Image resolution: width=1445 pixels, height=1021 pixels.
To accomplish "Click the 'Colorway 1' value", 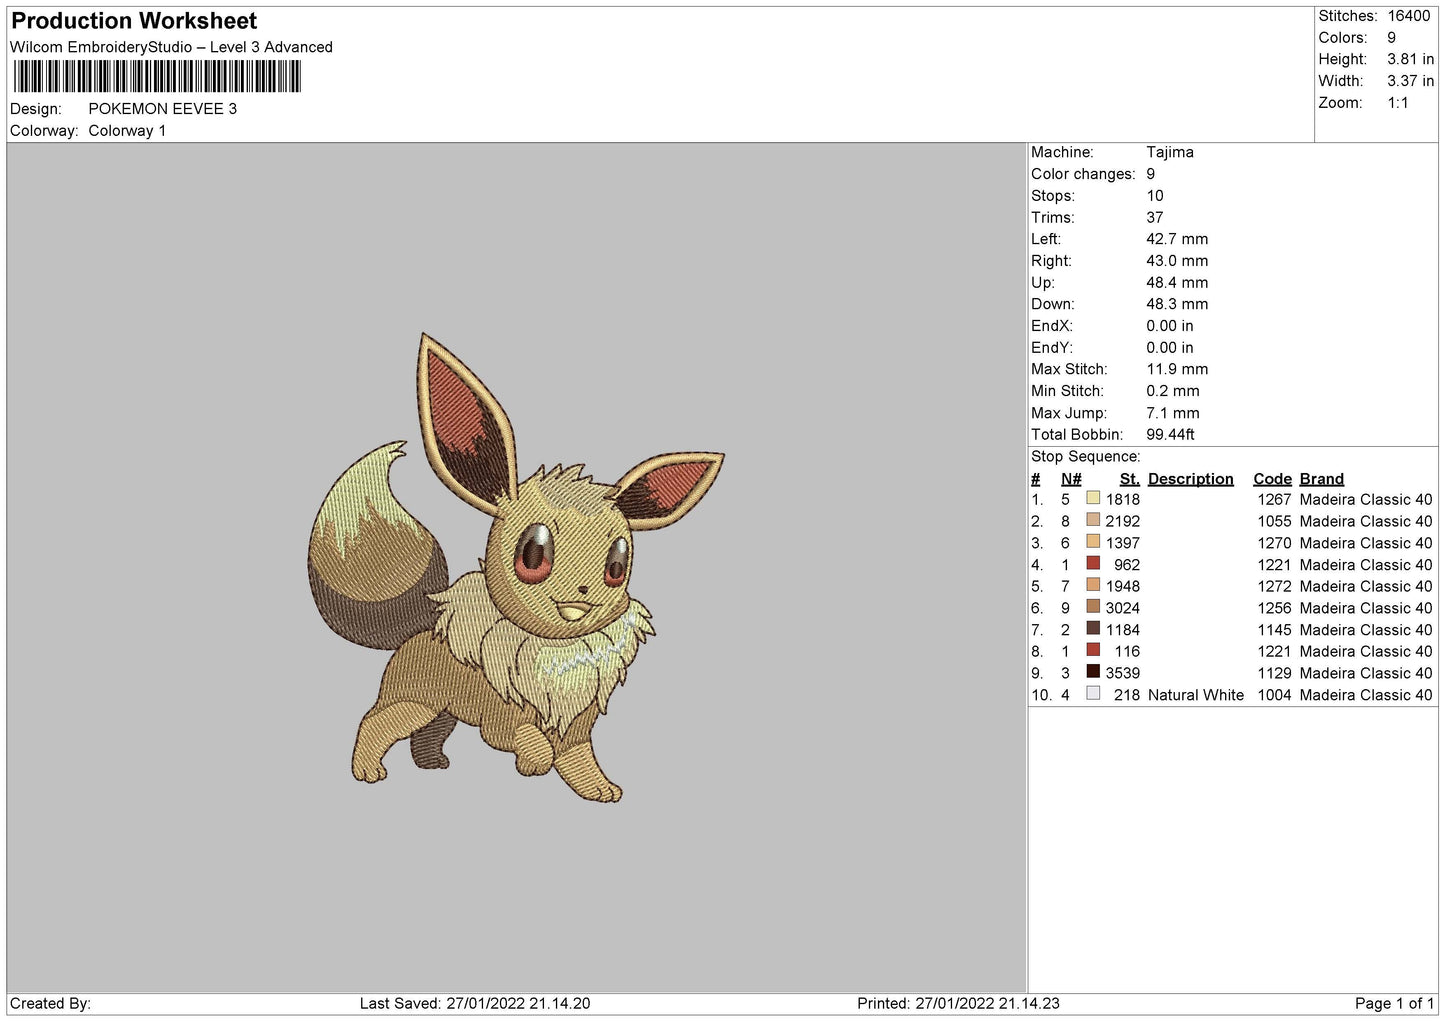I will tap(127, 131).
